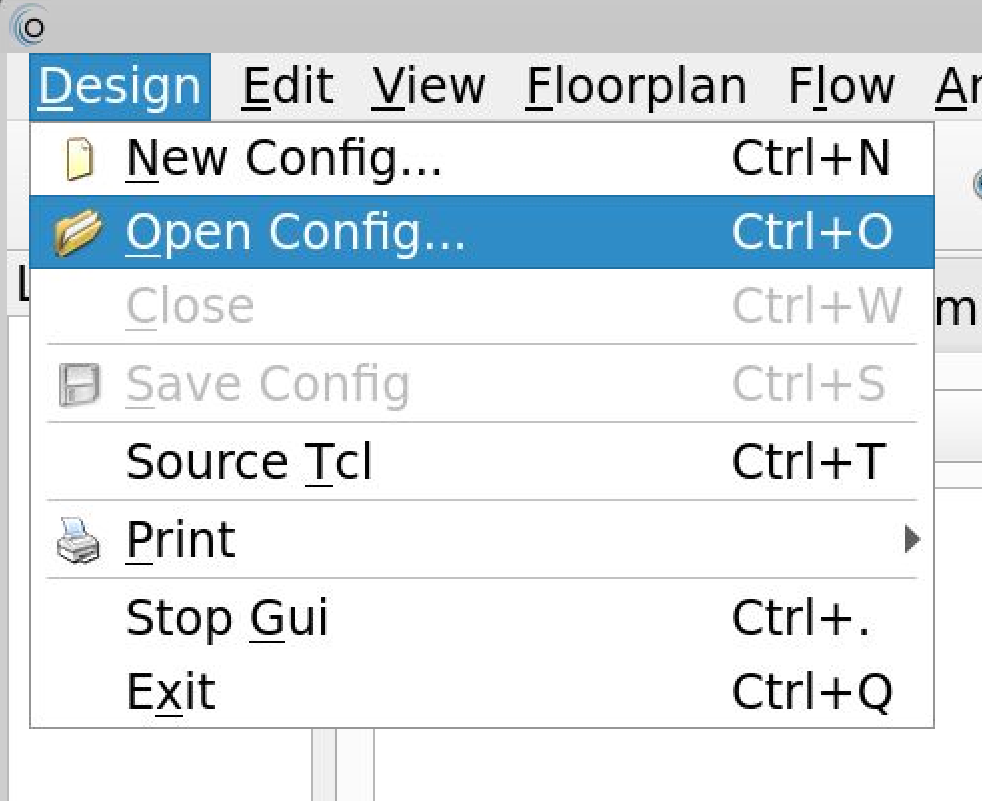
Task: Click the printer icon
Action: pyautogui.click(x=78, y=540)
